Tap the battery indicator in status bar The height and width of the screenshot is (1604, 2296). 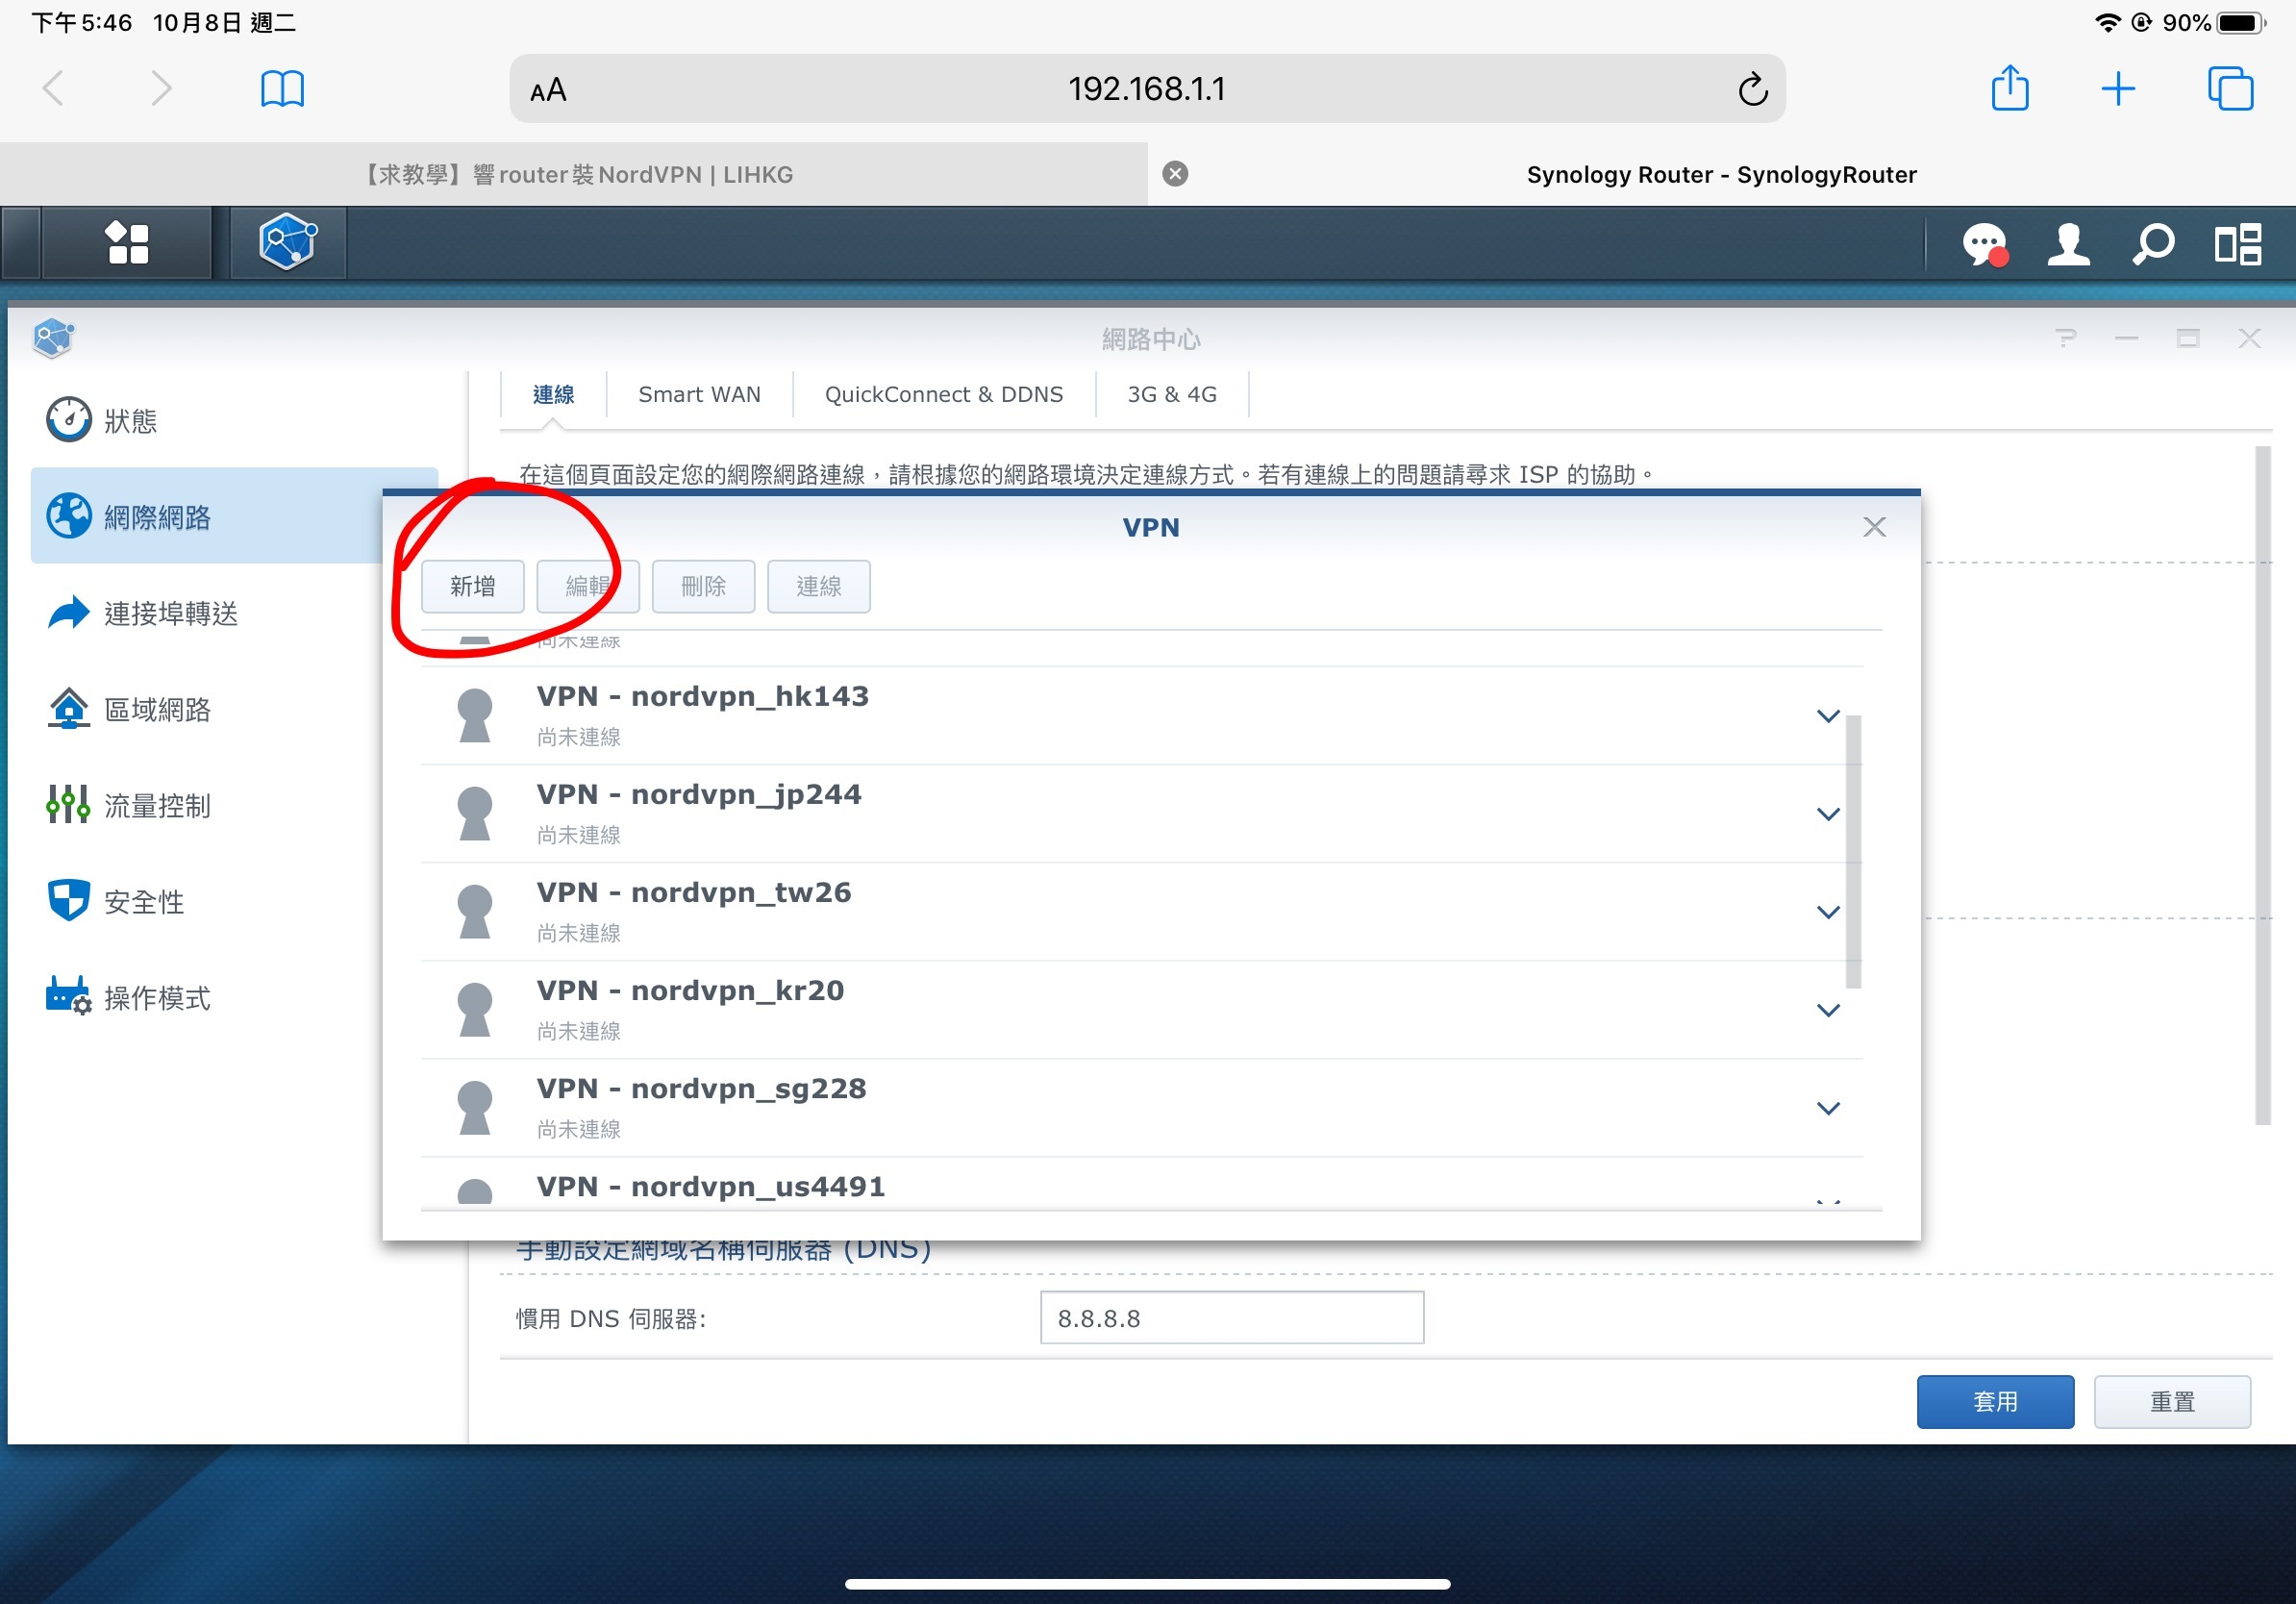pyautogui.click(x=2241, y=22)
